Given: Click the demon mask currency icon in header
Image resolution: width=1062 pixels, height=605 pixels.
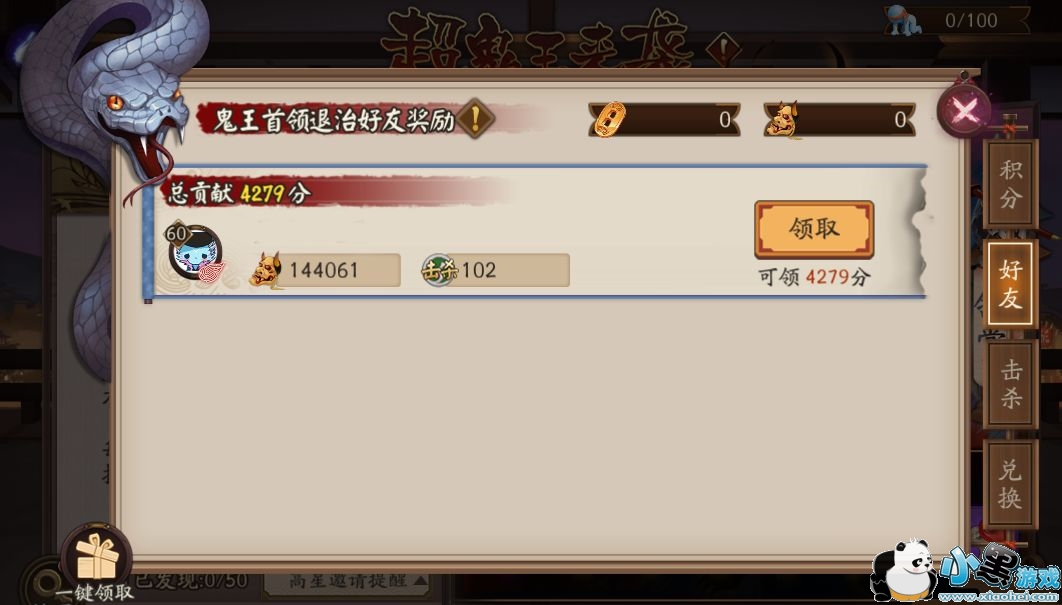Looking at the screenshot, I should click(x=781, y=120).
